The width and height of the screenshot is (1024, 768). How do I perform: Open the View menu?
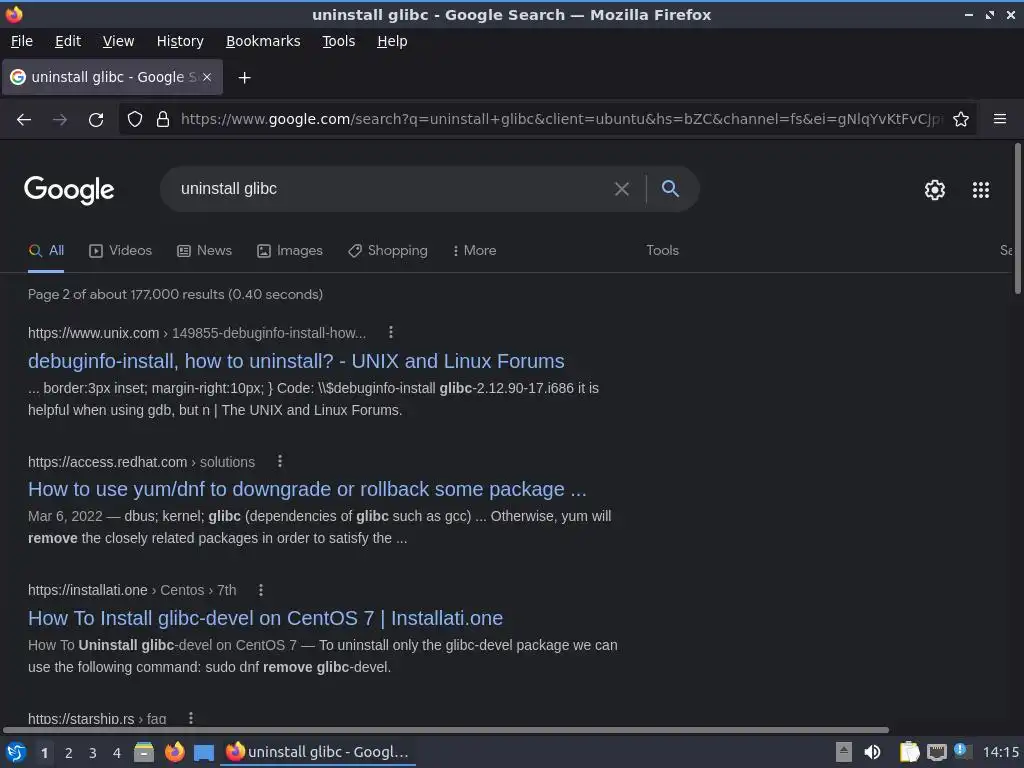(118, 41)
